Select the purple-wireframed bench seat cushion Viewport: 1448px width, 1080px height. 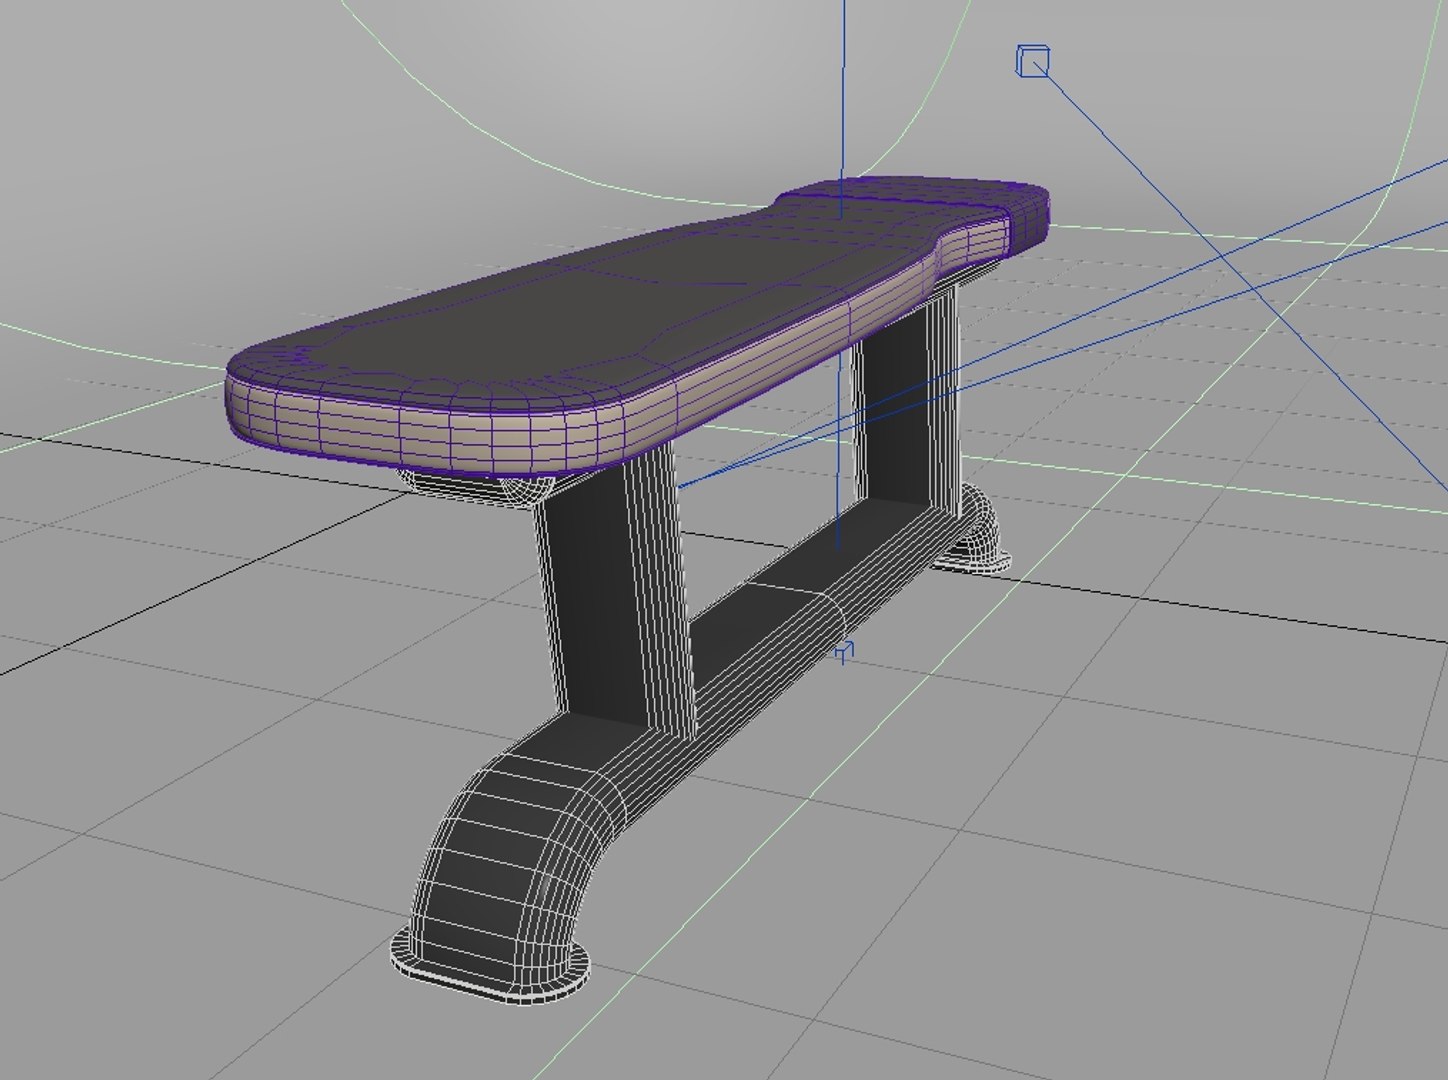click(x=640, y=325)
